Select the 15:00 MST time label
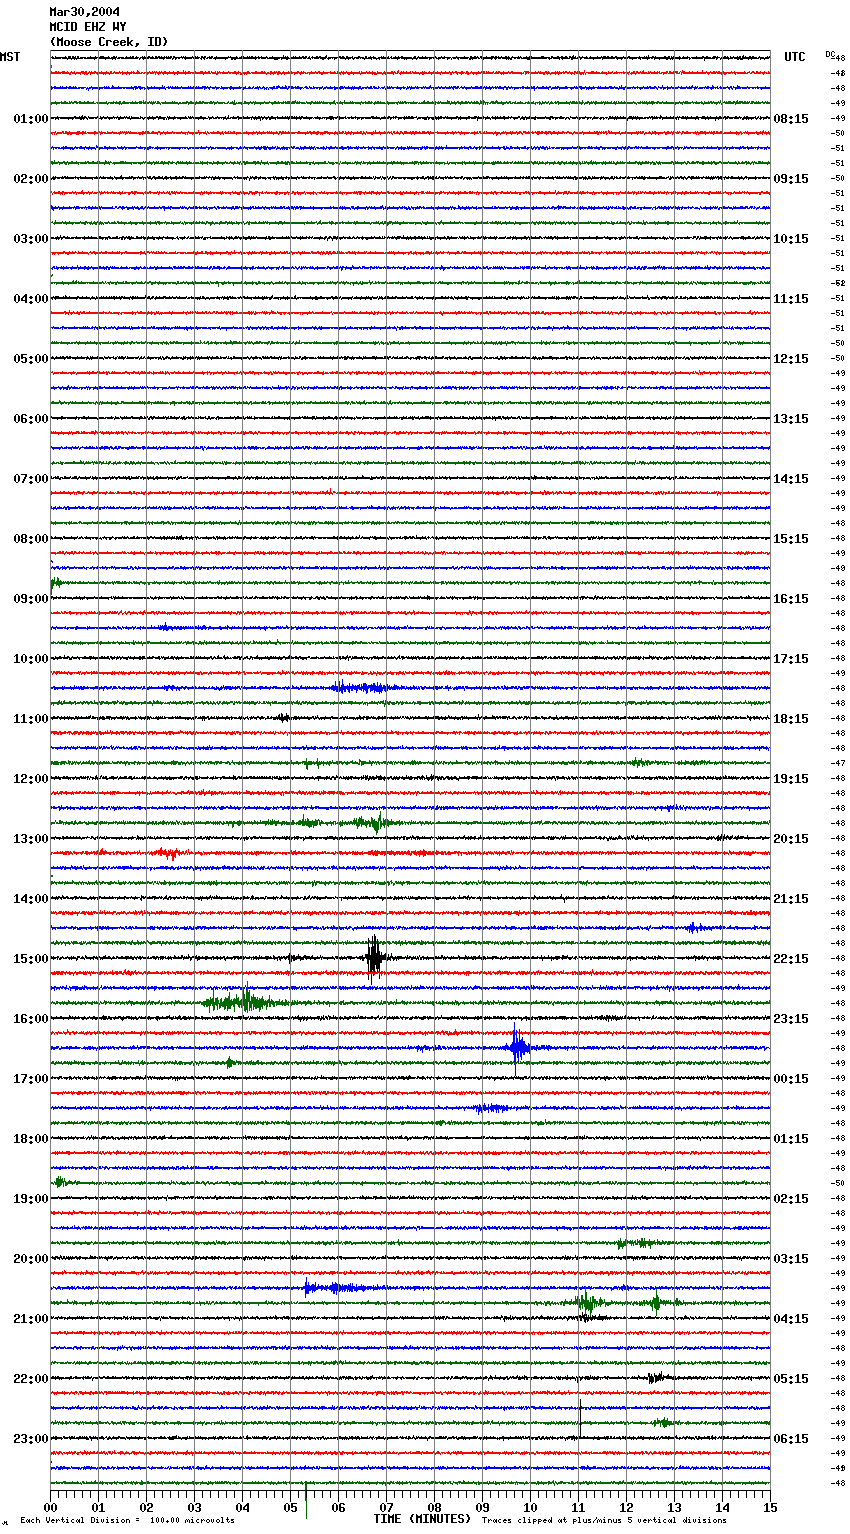This screenshot has width=850, height=1534. coord(31,959)
